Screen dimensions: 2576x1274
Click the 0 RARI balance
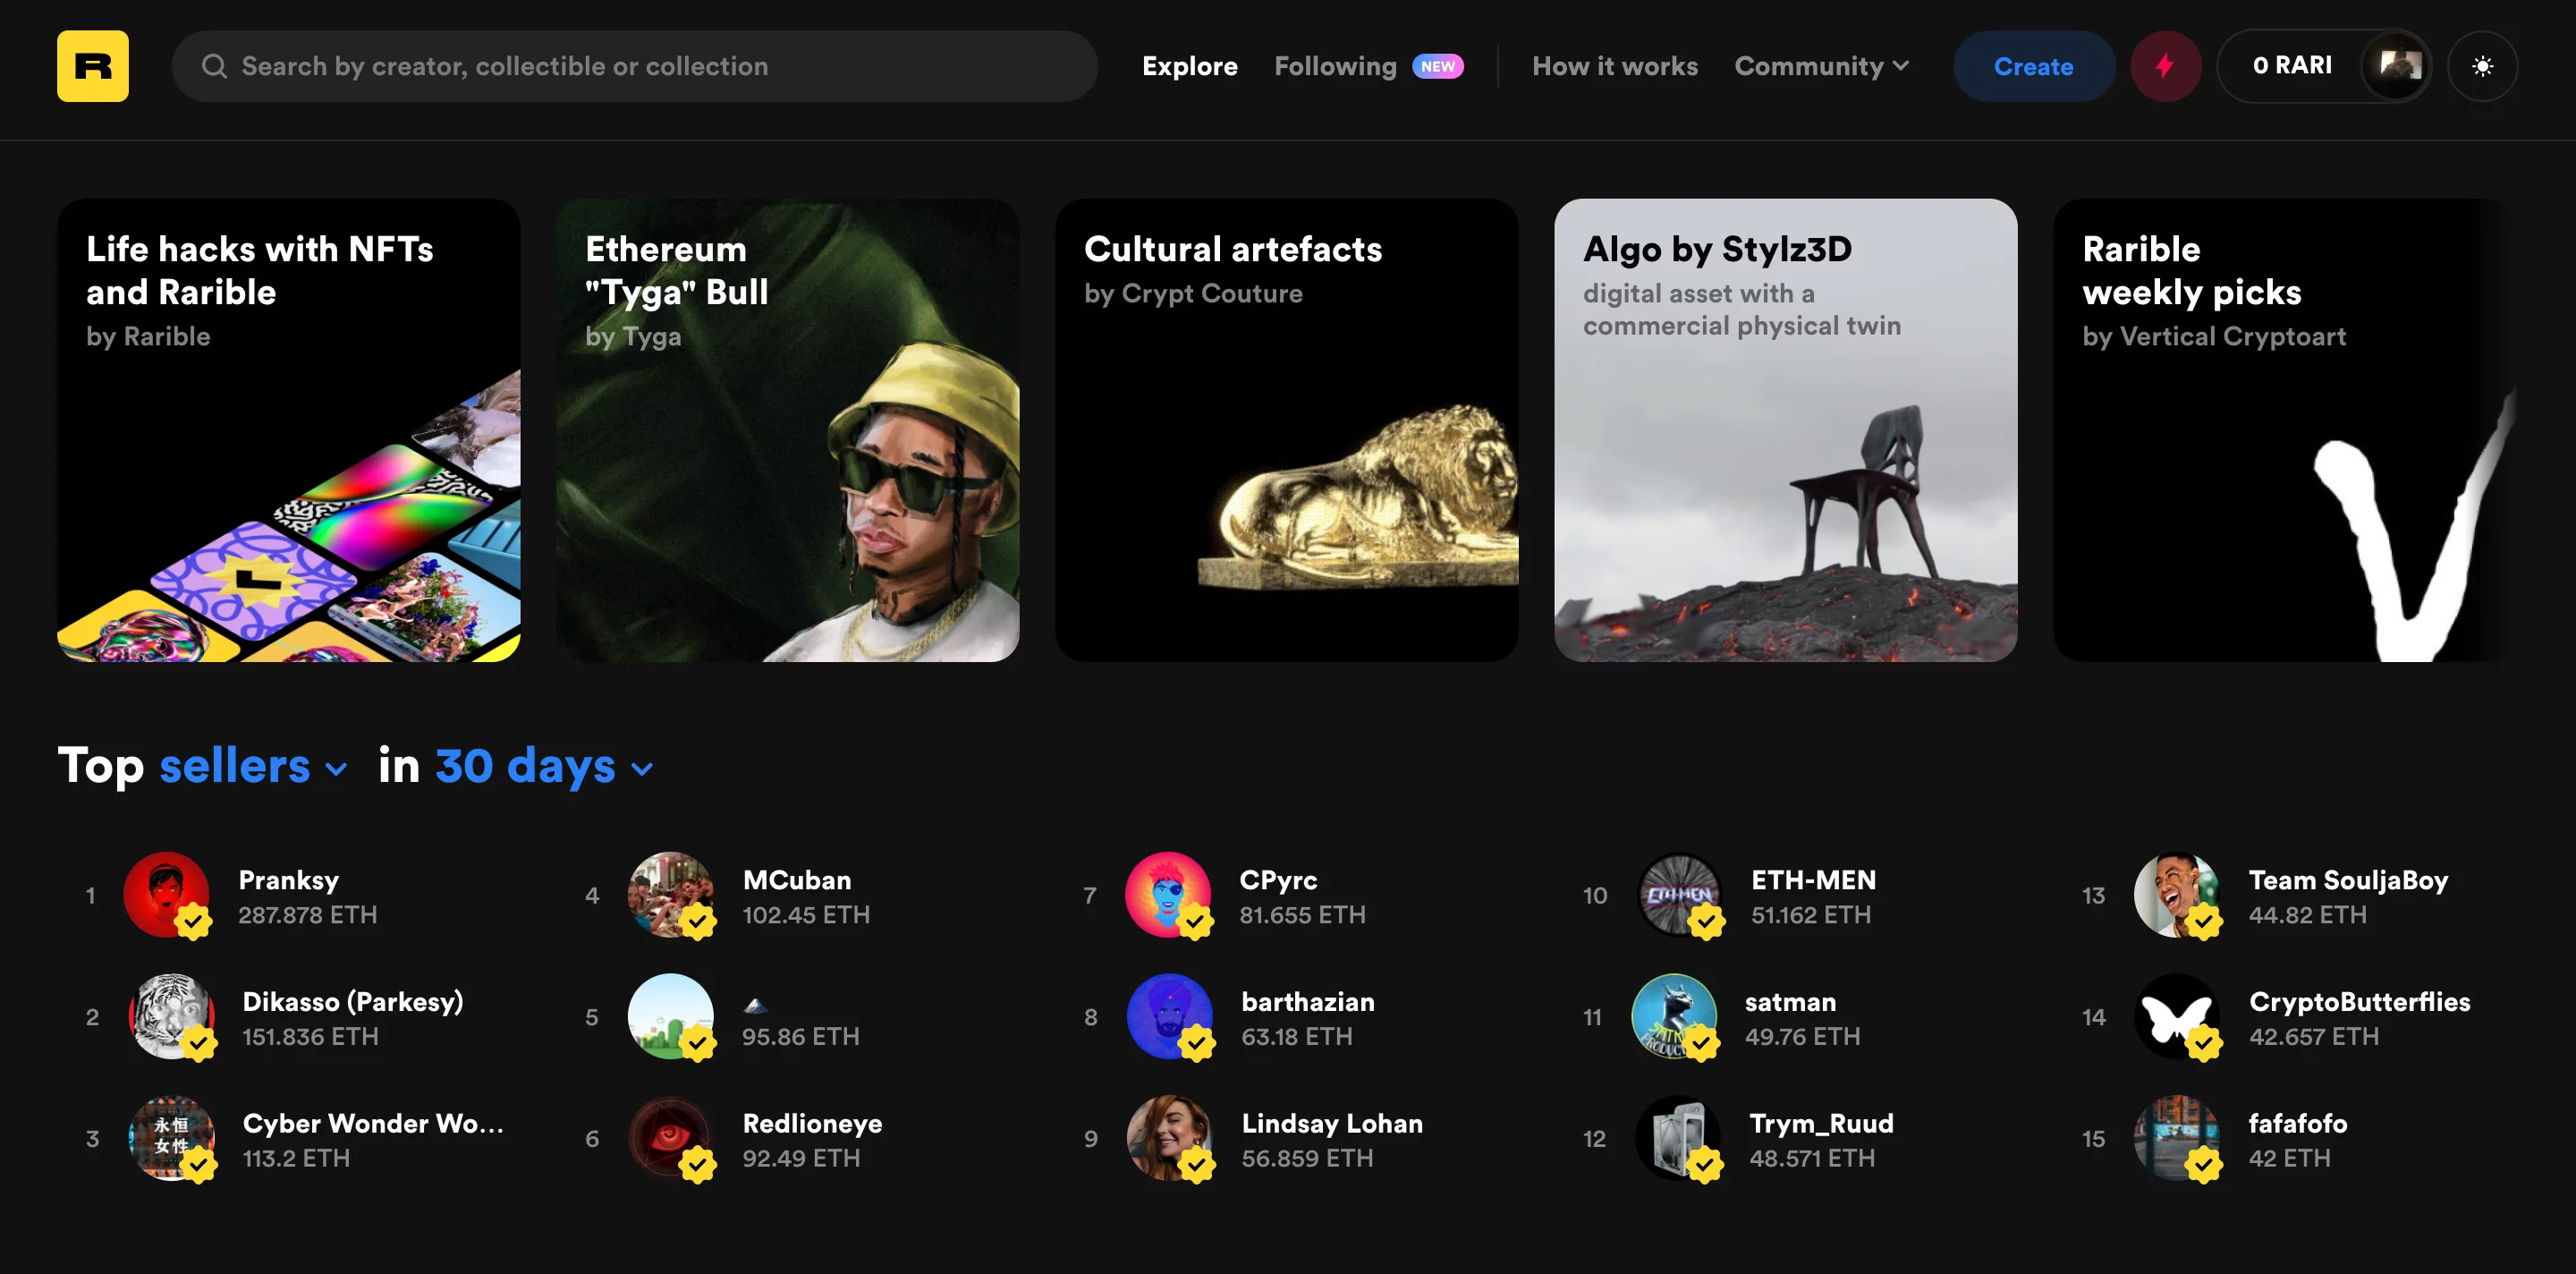point(2292,66)
